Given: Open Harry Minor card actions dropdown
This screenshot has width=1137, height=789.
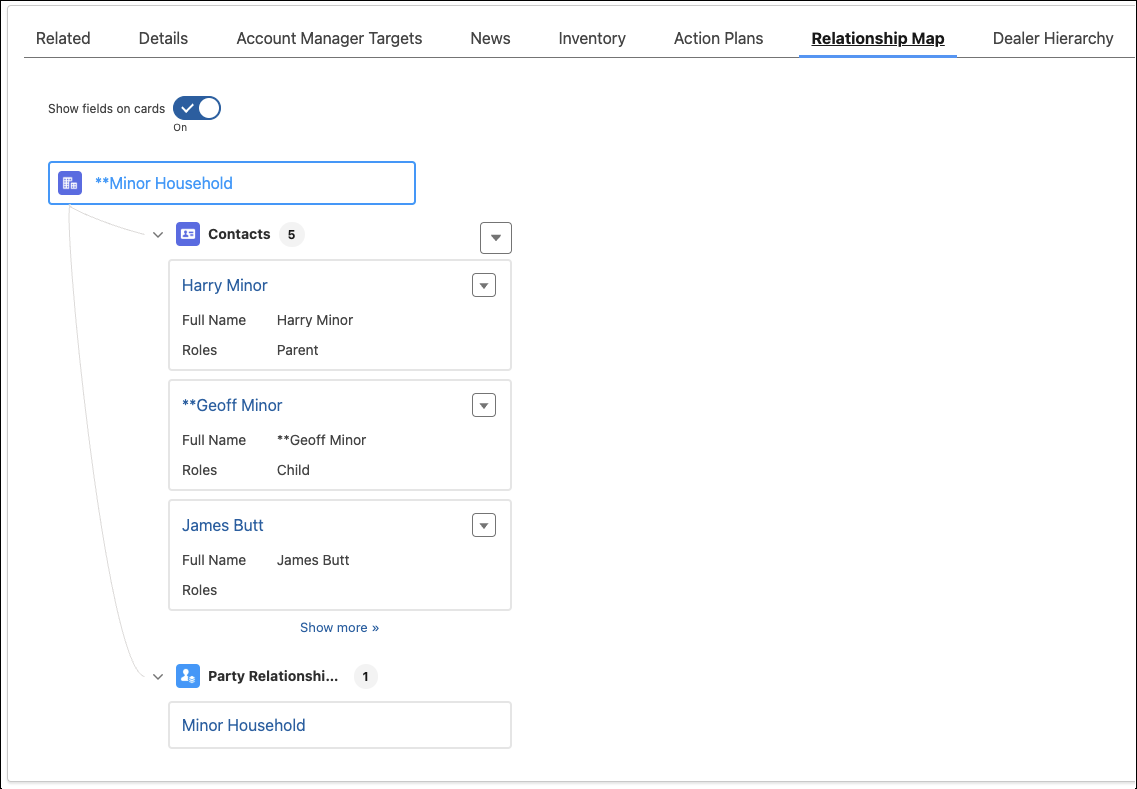Looking at the screenshot, I should pyautogui.click(x=484, y=286).
